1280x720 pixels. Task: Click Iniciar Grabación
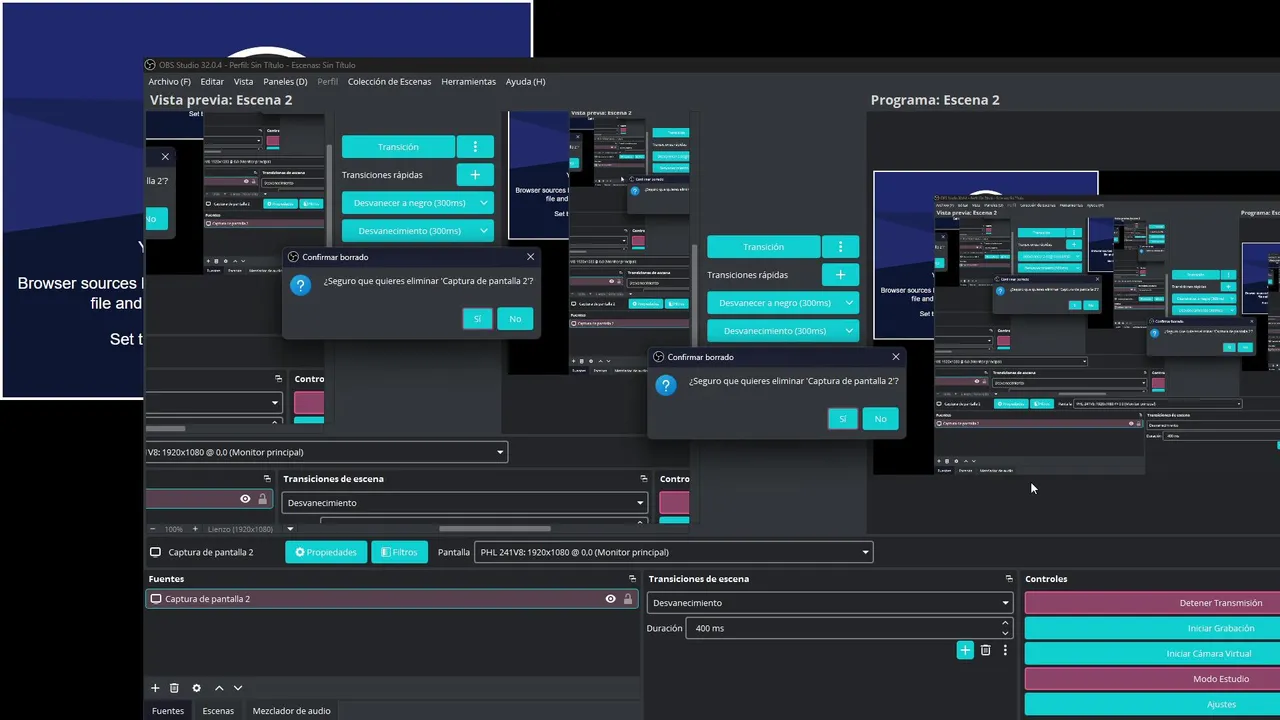click(x=1152, y=628)
